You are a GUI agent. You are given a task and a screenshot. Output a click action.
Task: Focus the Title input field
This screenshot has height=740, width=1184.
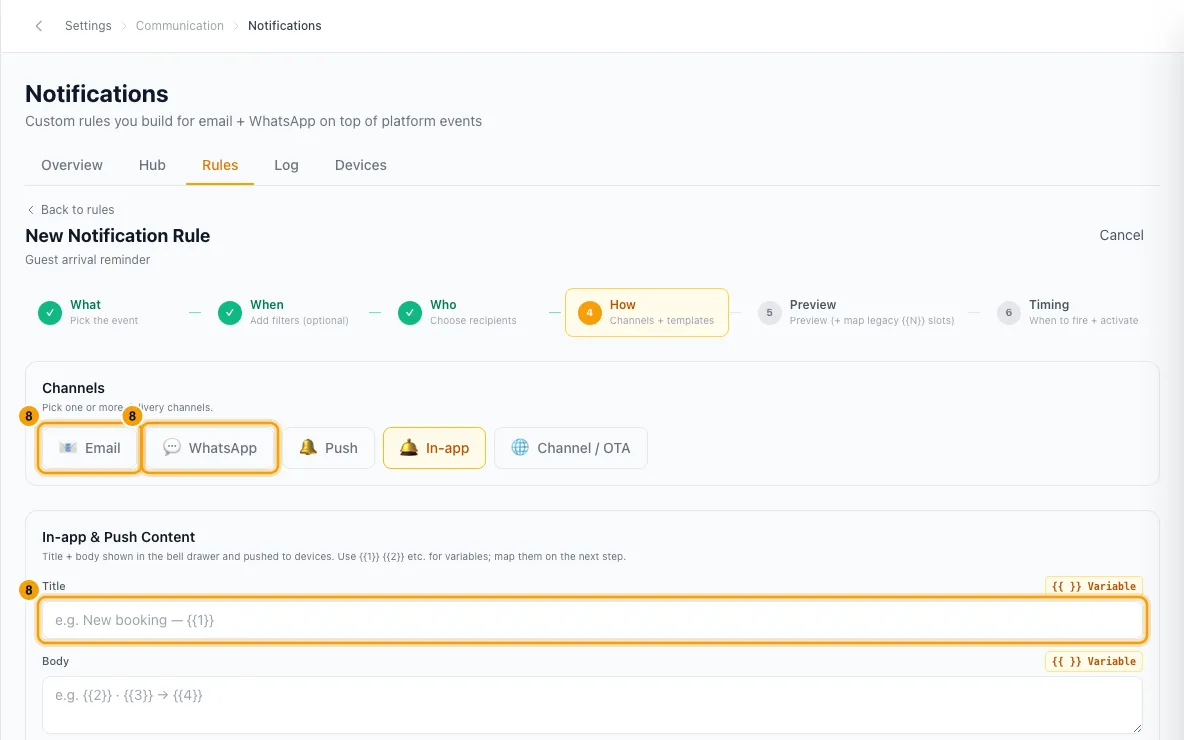pyautogui.click(x=593, y=620)
